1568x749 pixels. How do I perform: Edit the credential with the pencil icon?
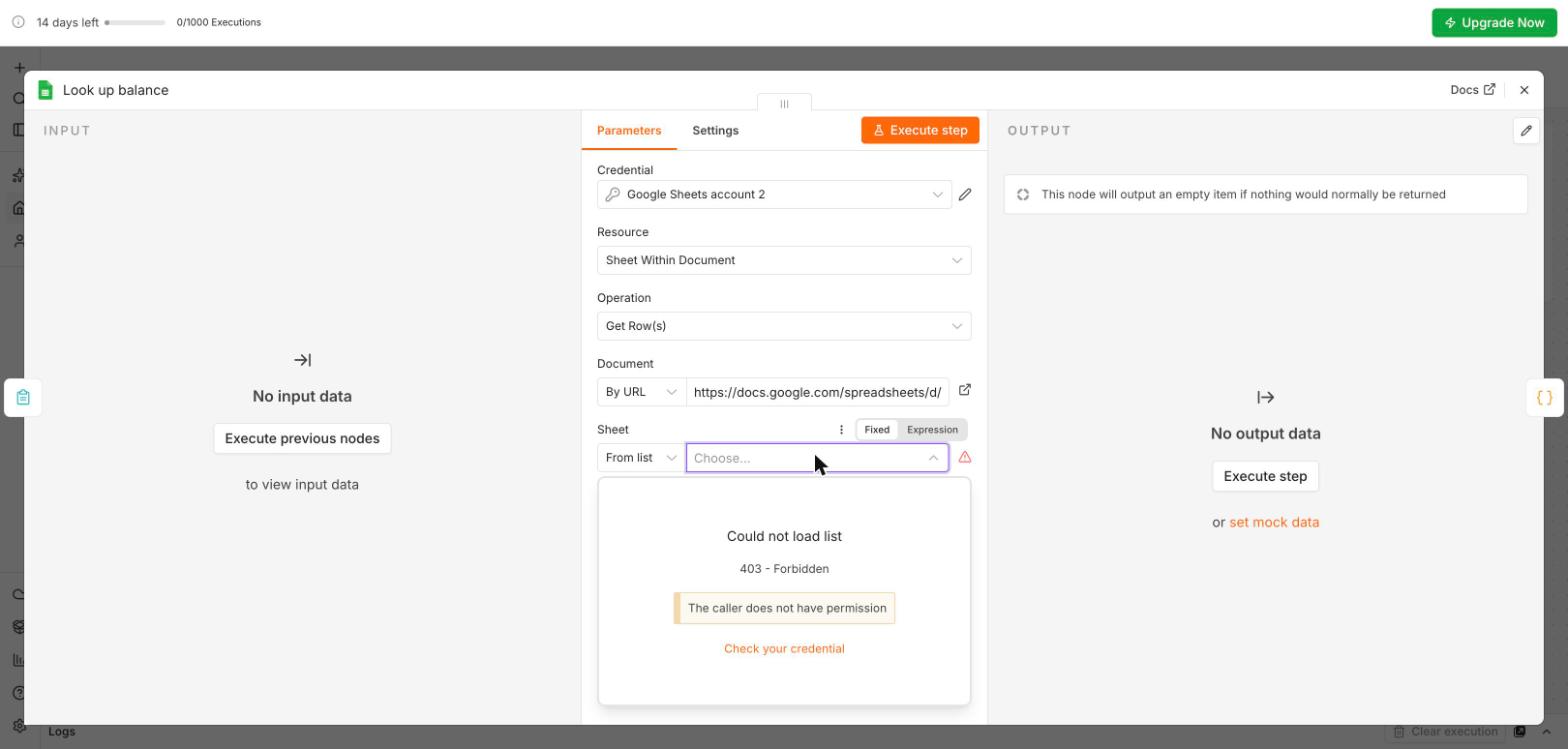point(965,195)
